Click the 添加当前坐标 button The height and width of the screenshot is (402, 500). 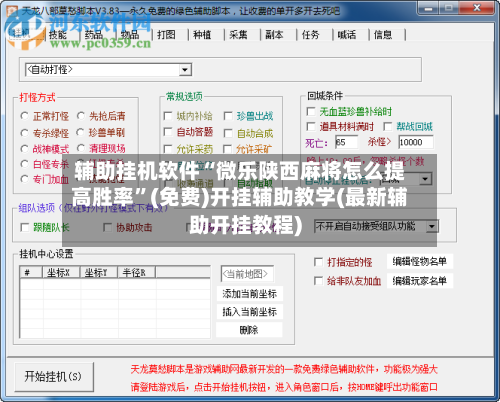250,294
